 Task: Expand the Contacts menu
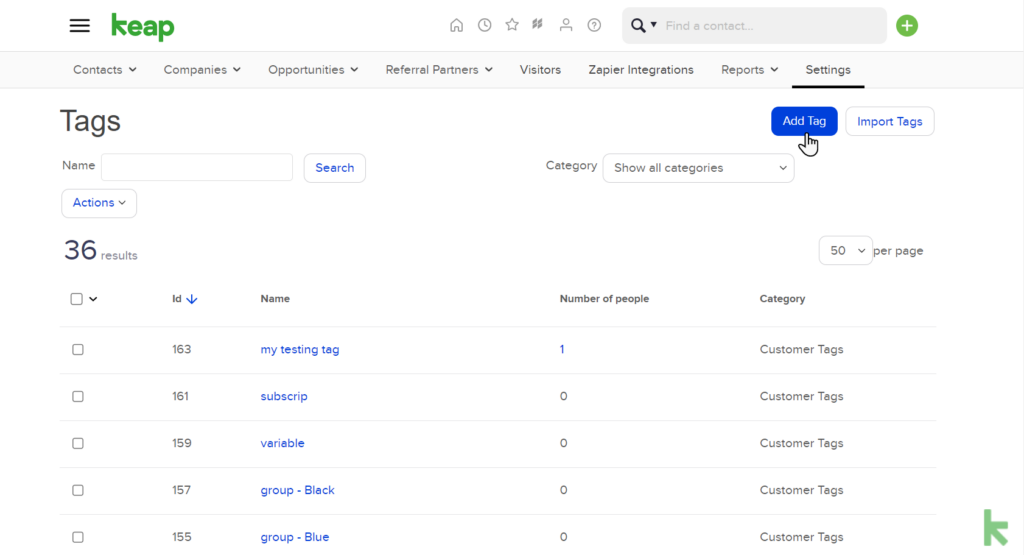pos(104,70)
